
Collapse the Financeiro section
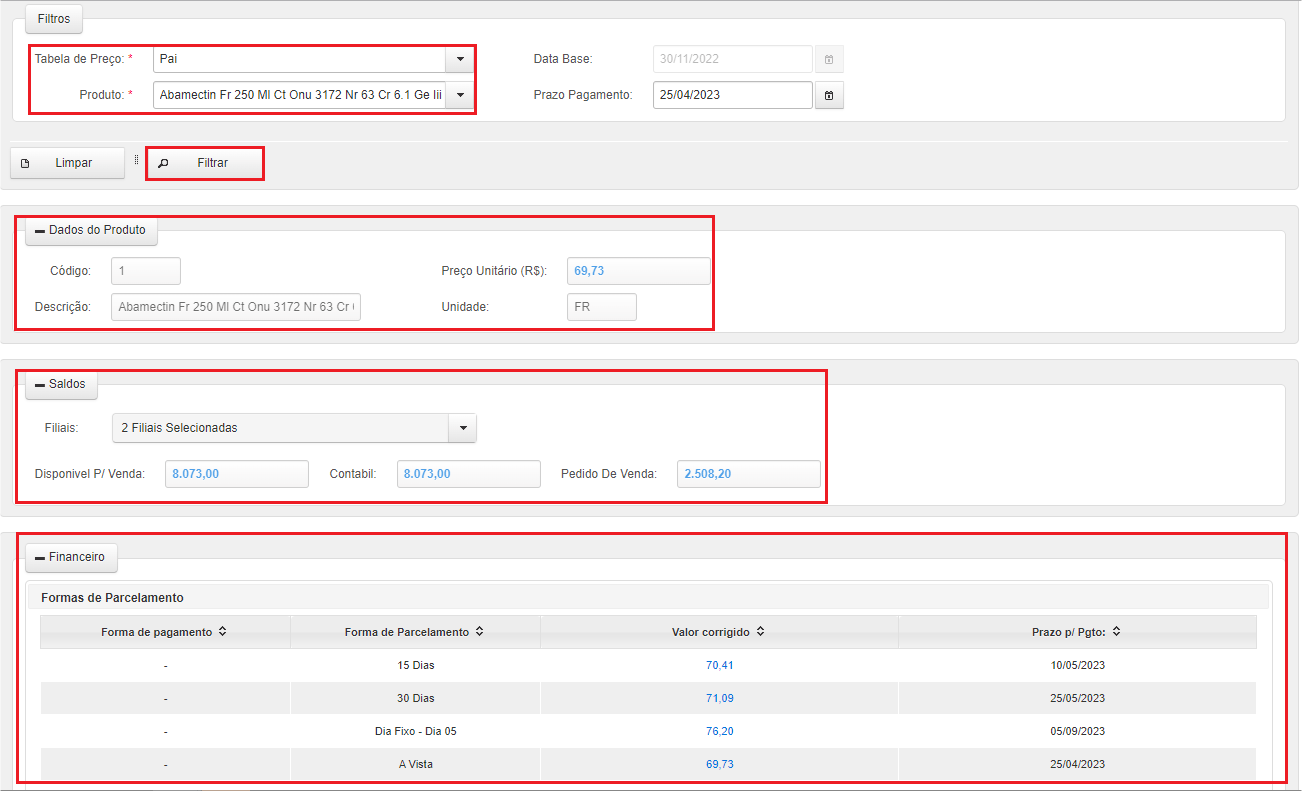[40, 557]
